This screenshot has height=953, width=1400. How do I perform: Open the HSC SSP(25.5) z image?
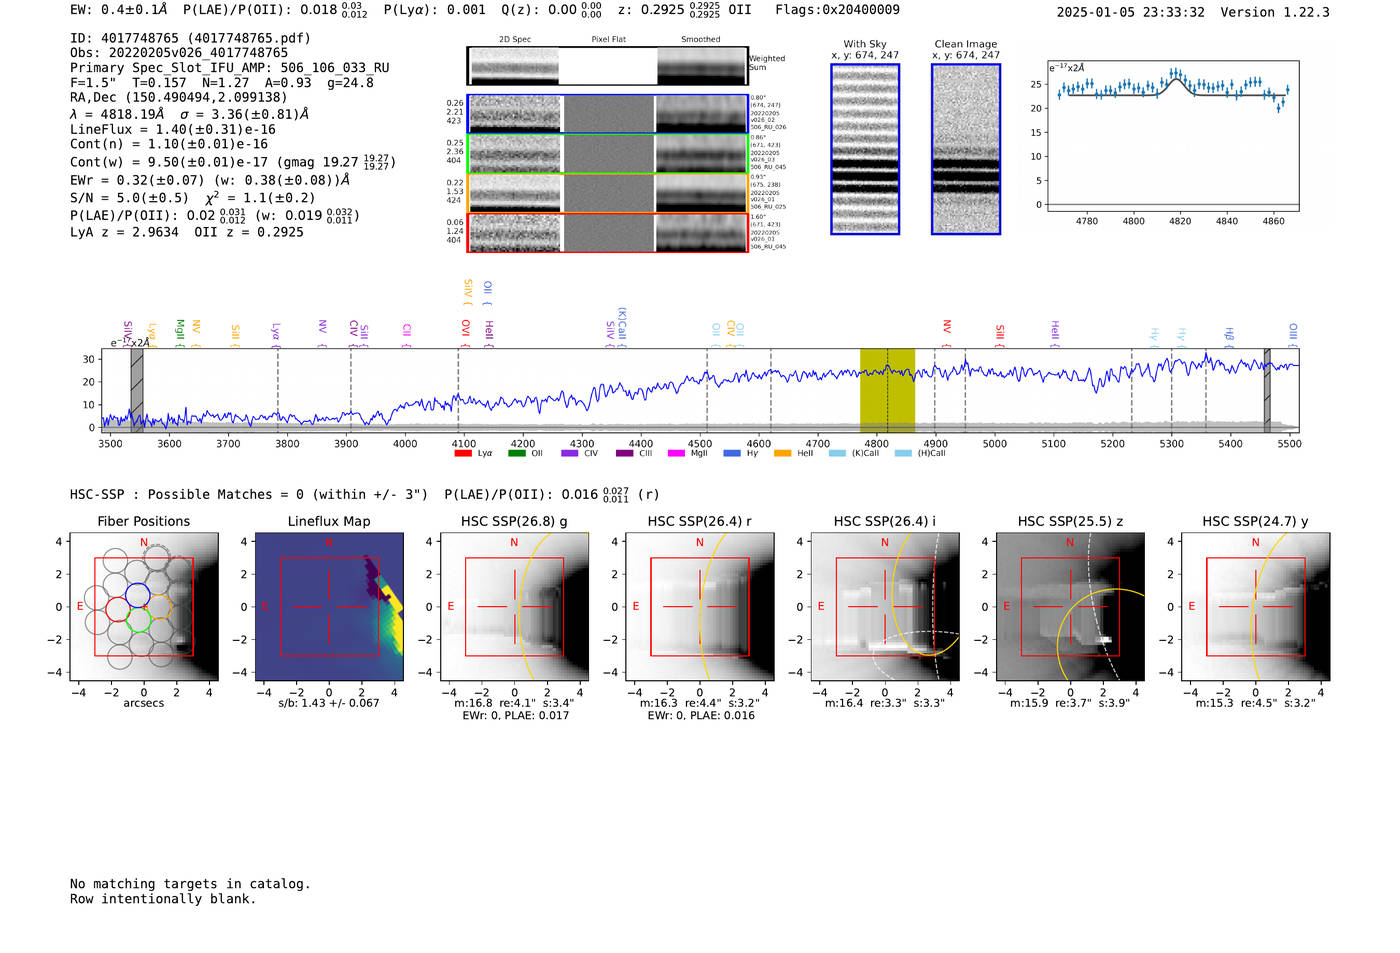click(x=1070, y=607)
